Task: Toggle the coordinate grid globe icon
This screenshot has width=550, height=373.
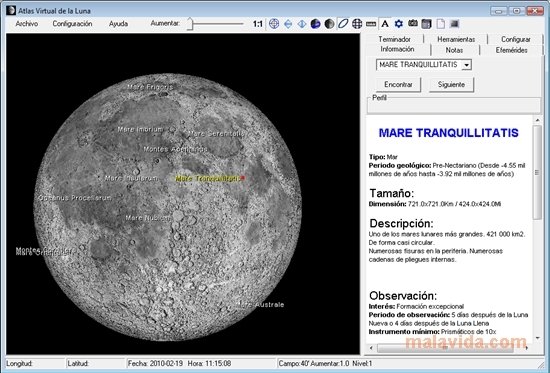Action: coord(357,24)
